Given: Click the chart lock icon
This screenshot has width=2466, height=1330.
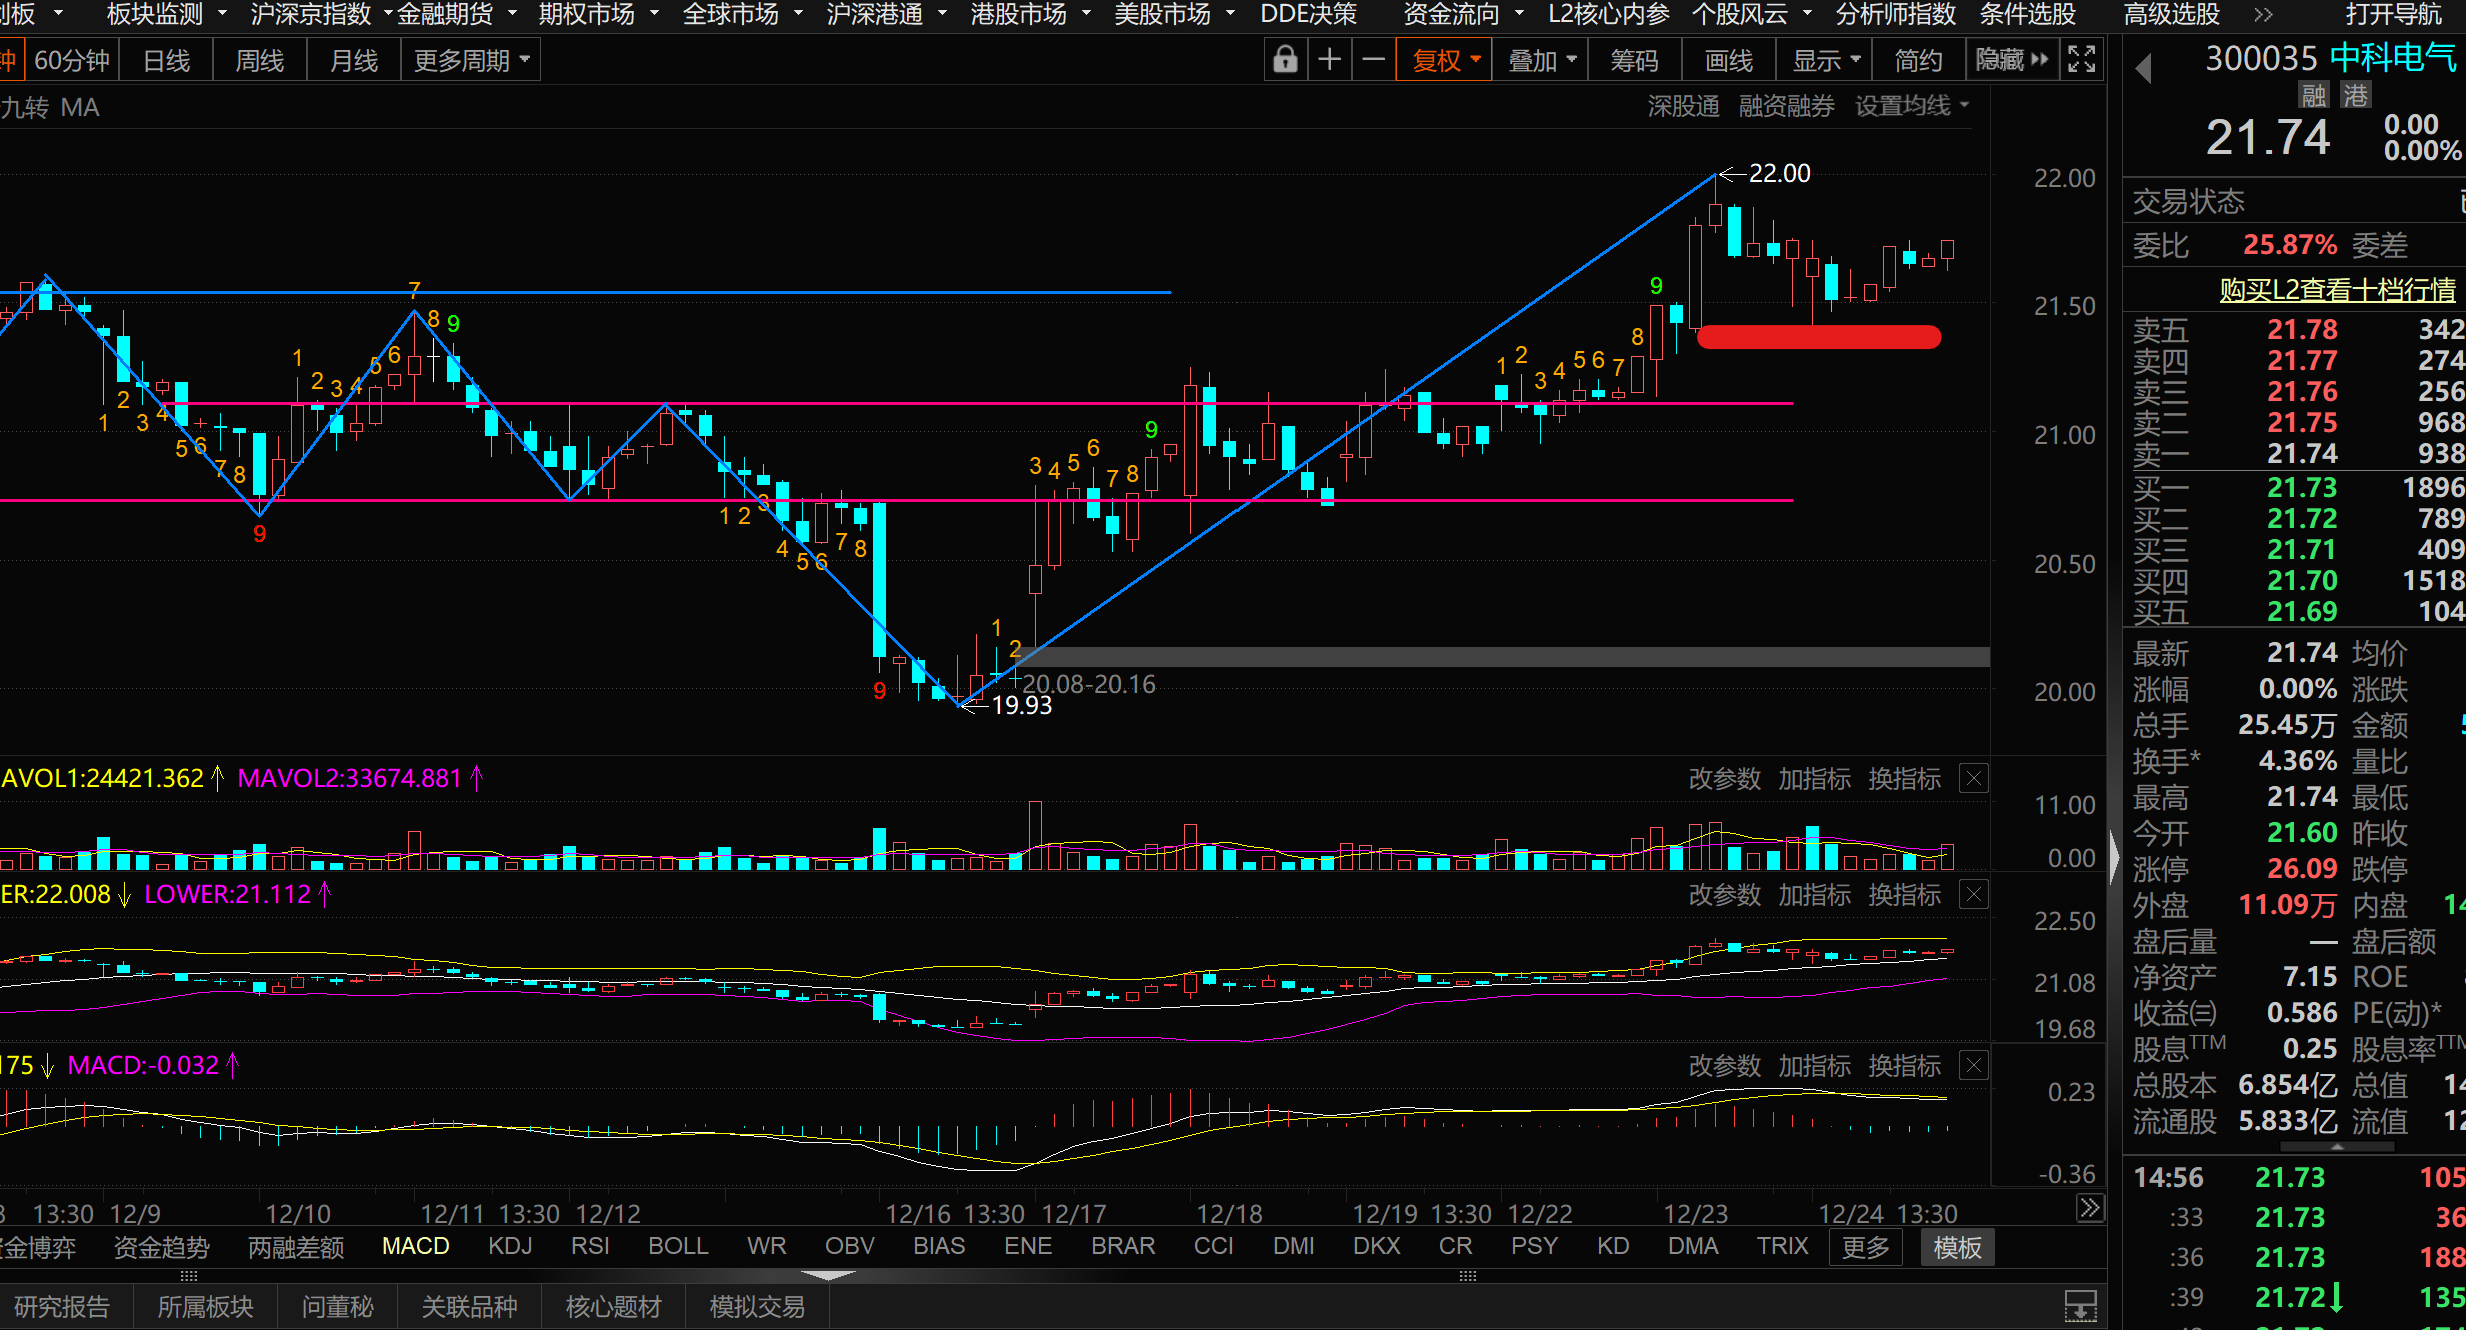Looking at the screenshot, I should [x=1285, y=60].
